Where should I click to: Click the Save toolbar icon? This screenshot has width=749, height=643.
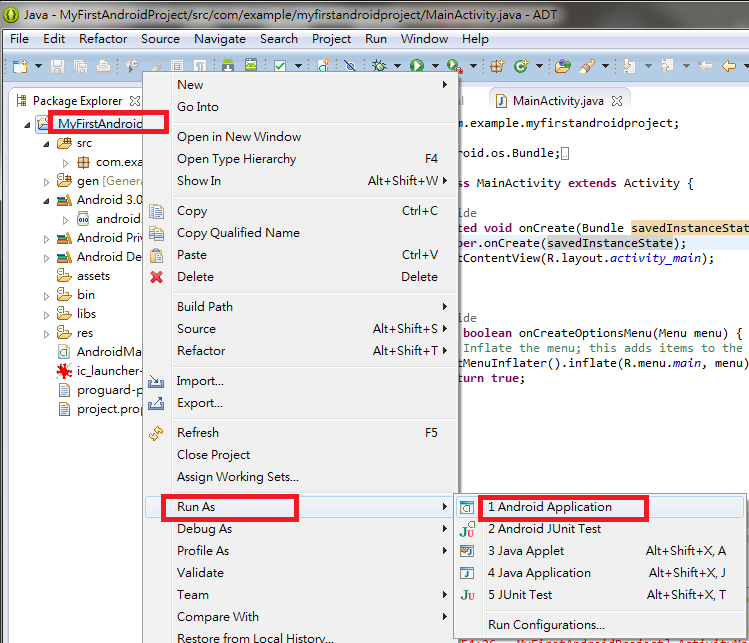[x=57, y=66]
